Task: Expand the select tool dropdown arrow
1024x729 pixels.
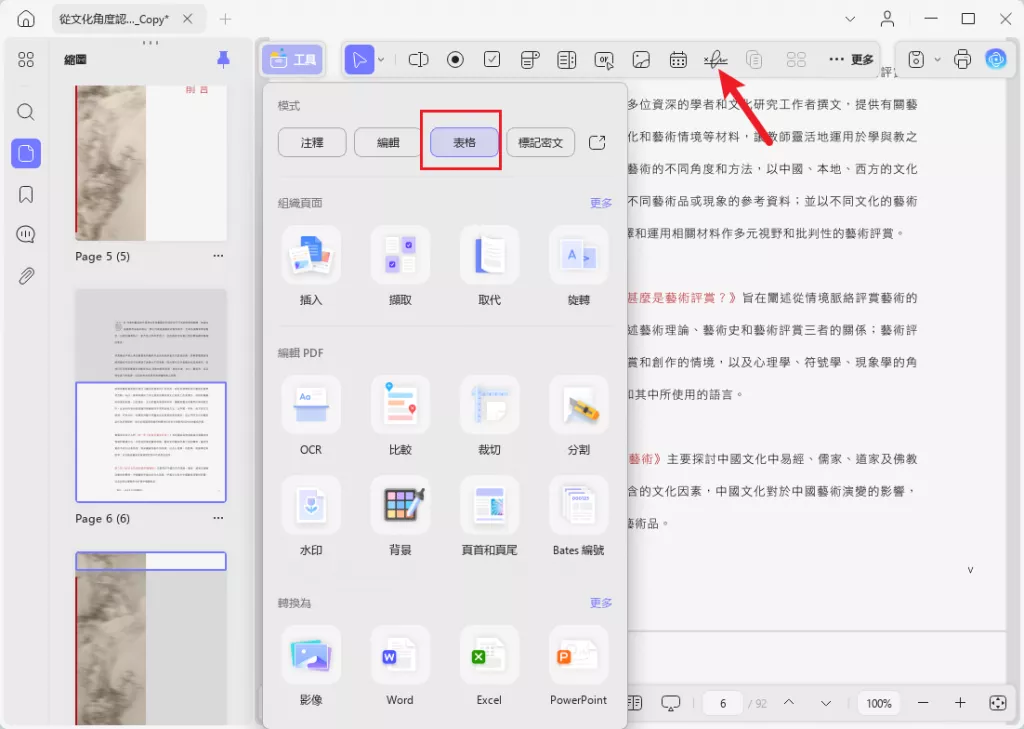Action: click(381, 60)
